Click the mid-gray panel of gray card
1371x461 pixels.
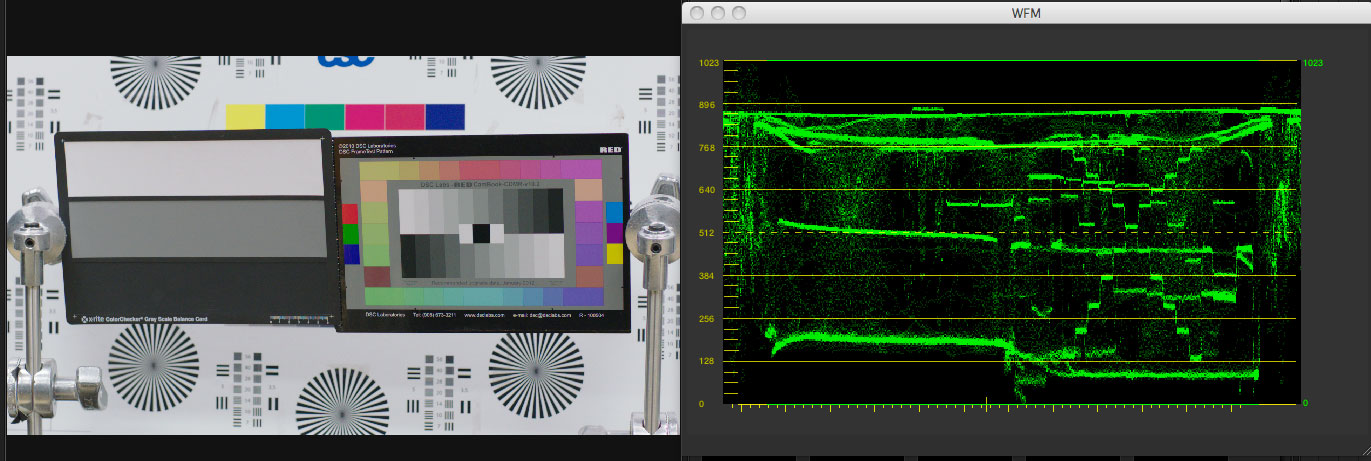[x=199, y=229]
